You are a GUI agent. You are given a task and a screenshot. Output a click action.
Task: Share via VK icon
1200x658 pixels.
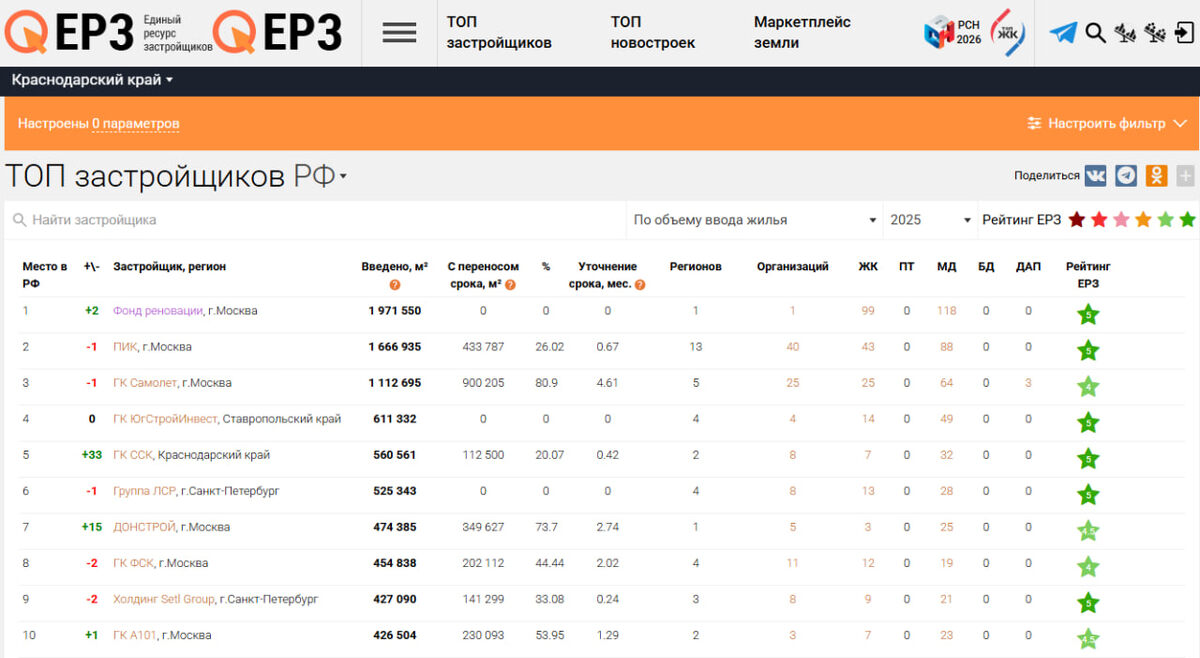tap(1096, 175)
